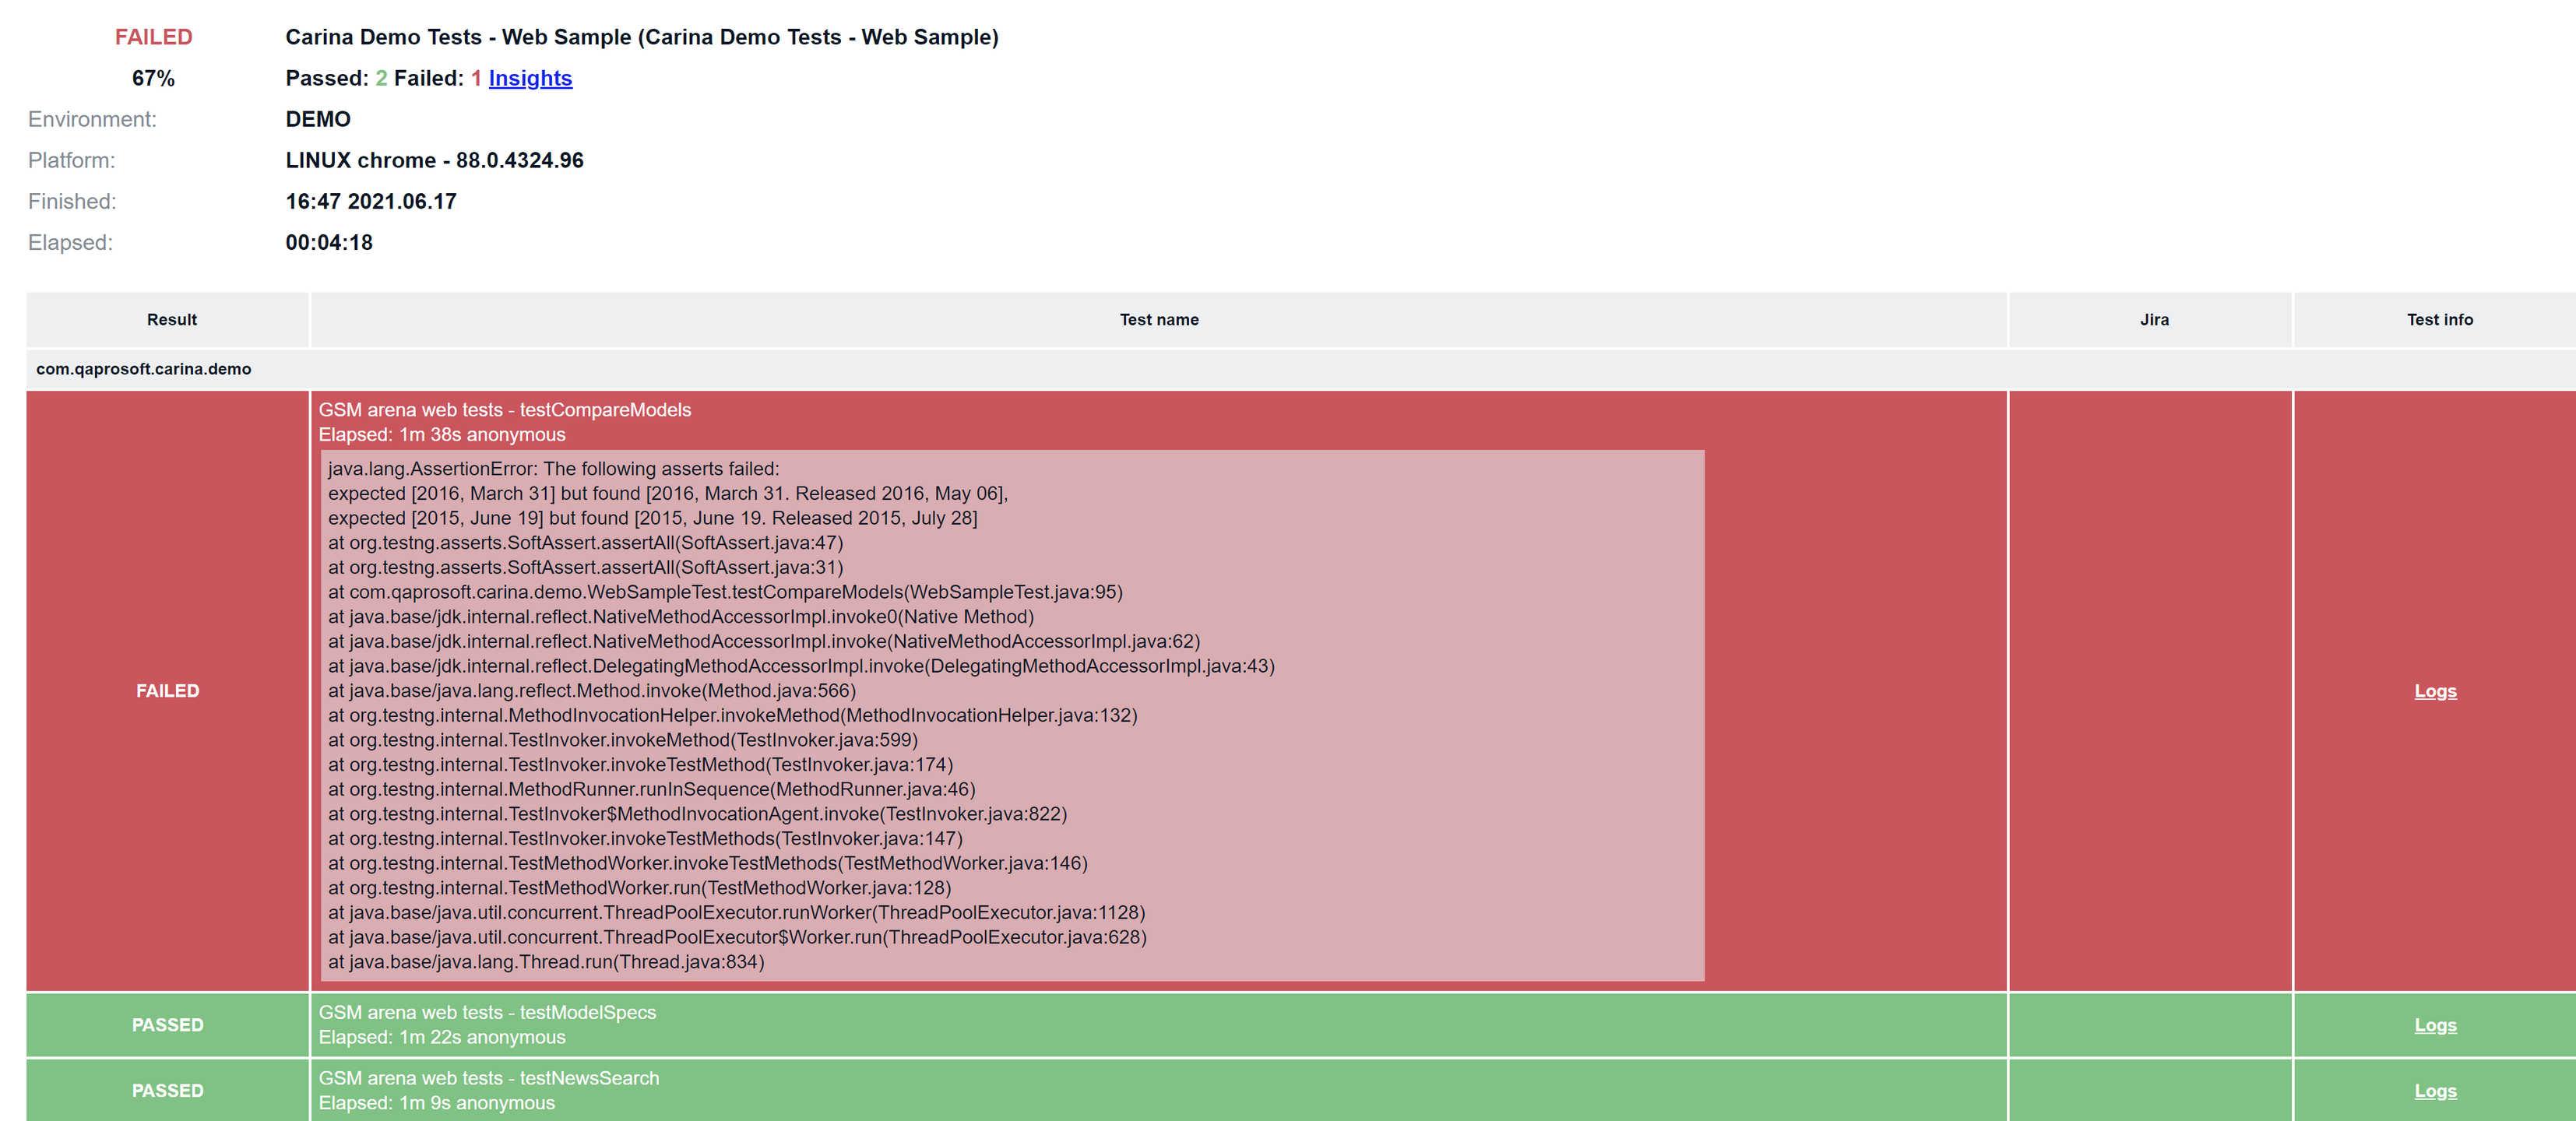Screen dimensions: 2576x1121
Task: Click the java.lang.AssertionError message line
Action: coord(553,469)
